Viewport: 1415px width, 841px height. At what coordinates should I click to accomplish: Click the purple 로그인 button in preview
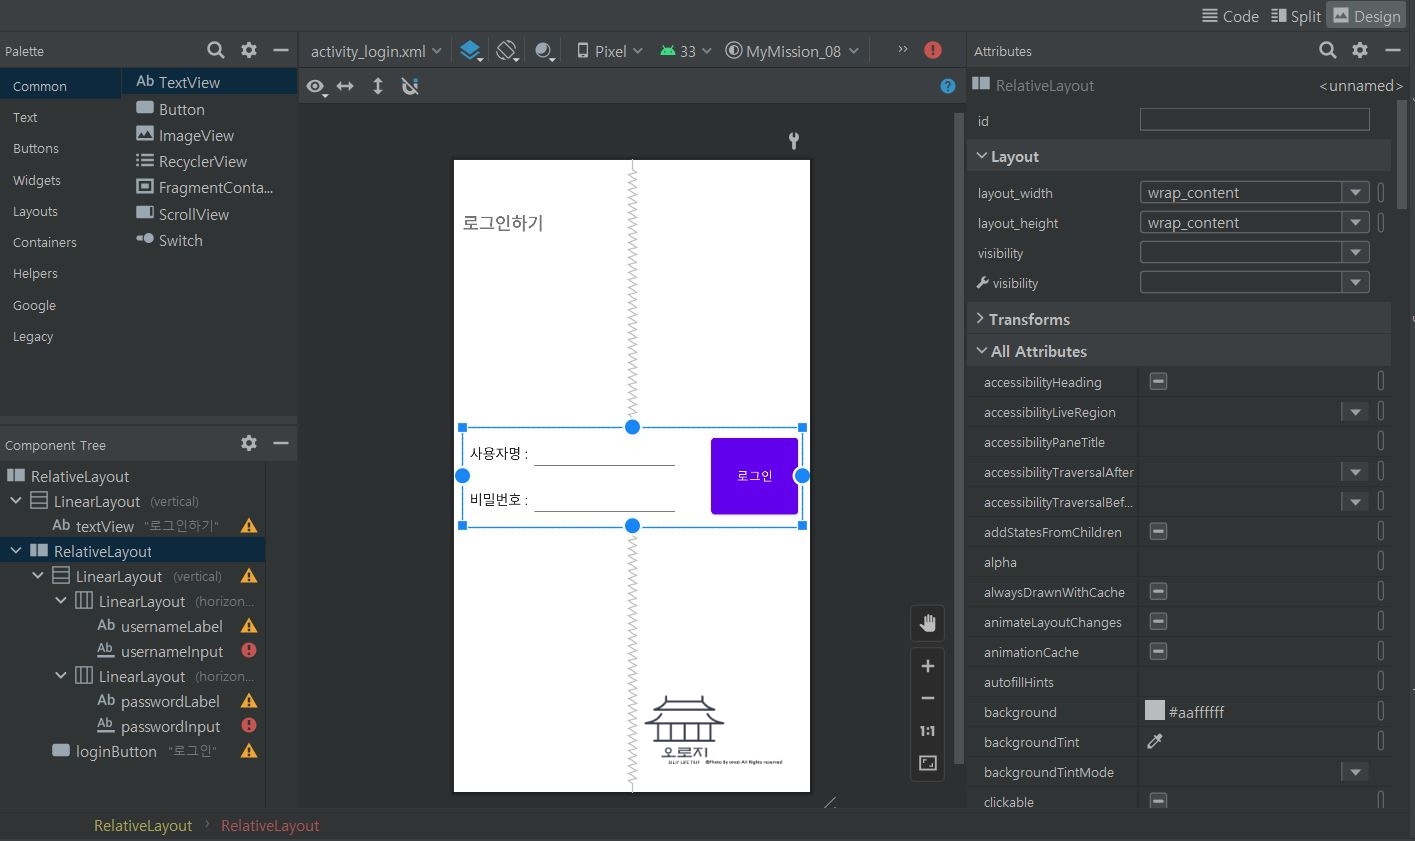click(755, 476)
